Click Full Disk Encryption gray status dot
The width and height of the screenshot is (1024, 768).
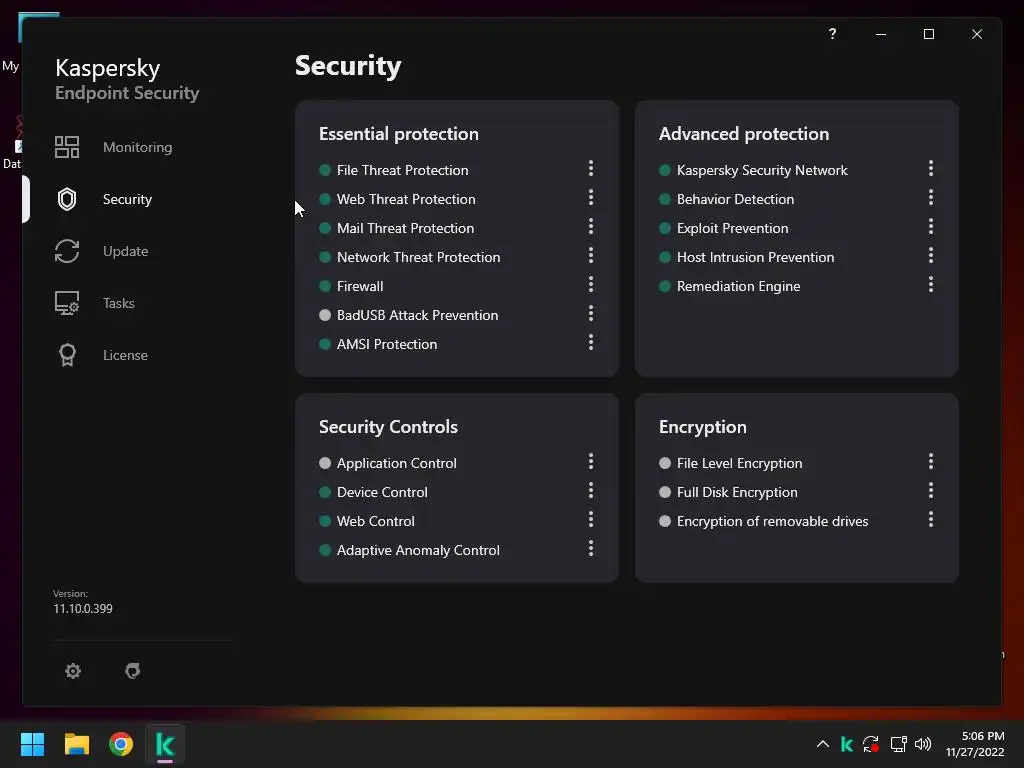coord(665,492)
